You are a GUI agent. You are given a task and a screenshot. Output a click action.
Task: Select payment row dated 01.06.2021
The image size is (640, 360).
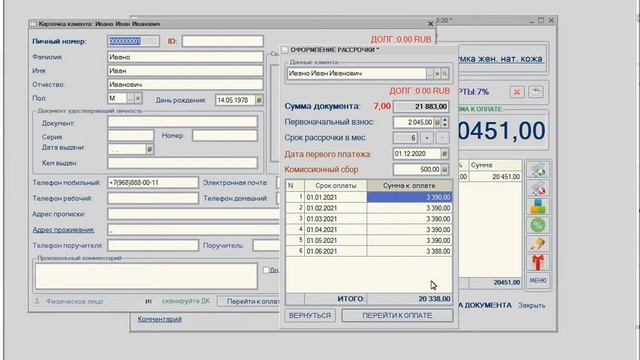(x=369, y=251)
